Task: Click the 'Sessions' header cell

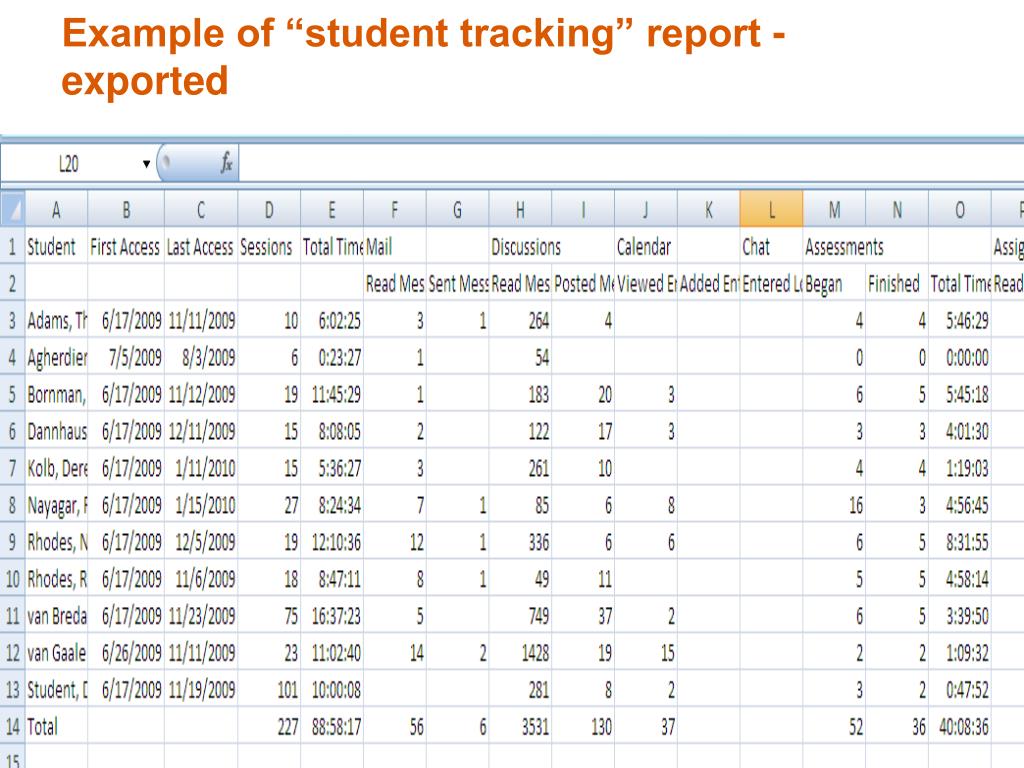Action: pyautogui.click(x=269, y=246)
